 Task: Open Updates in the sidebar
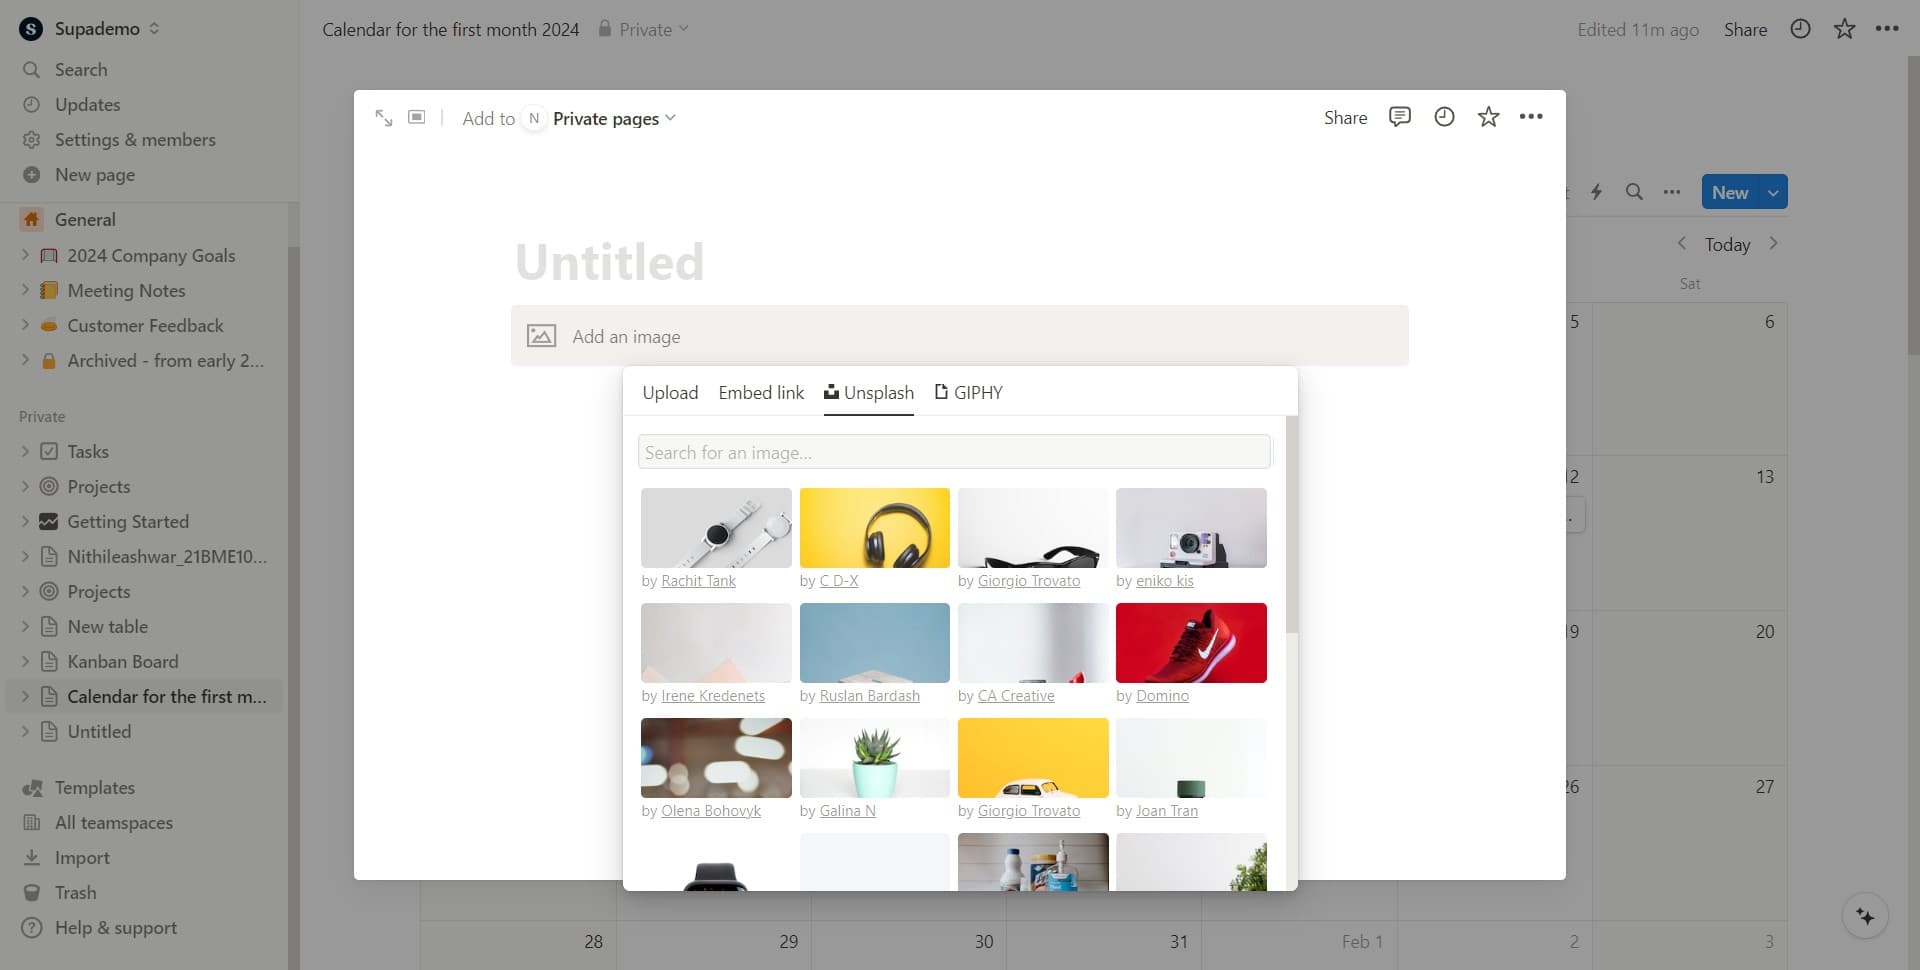click(x=86, y=104)
